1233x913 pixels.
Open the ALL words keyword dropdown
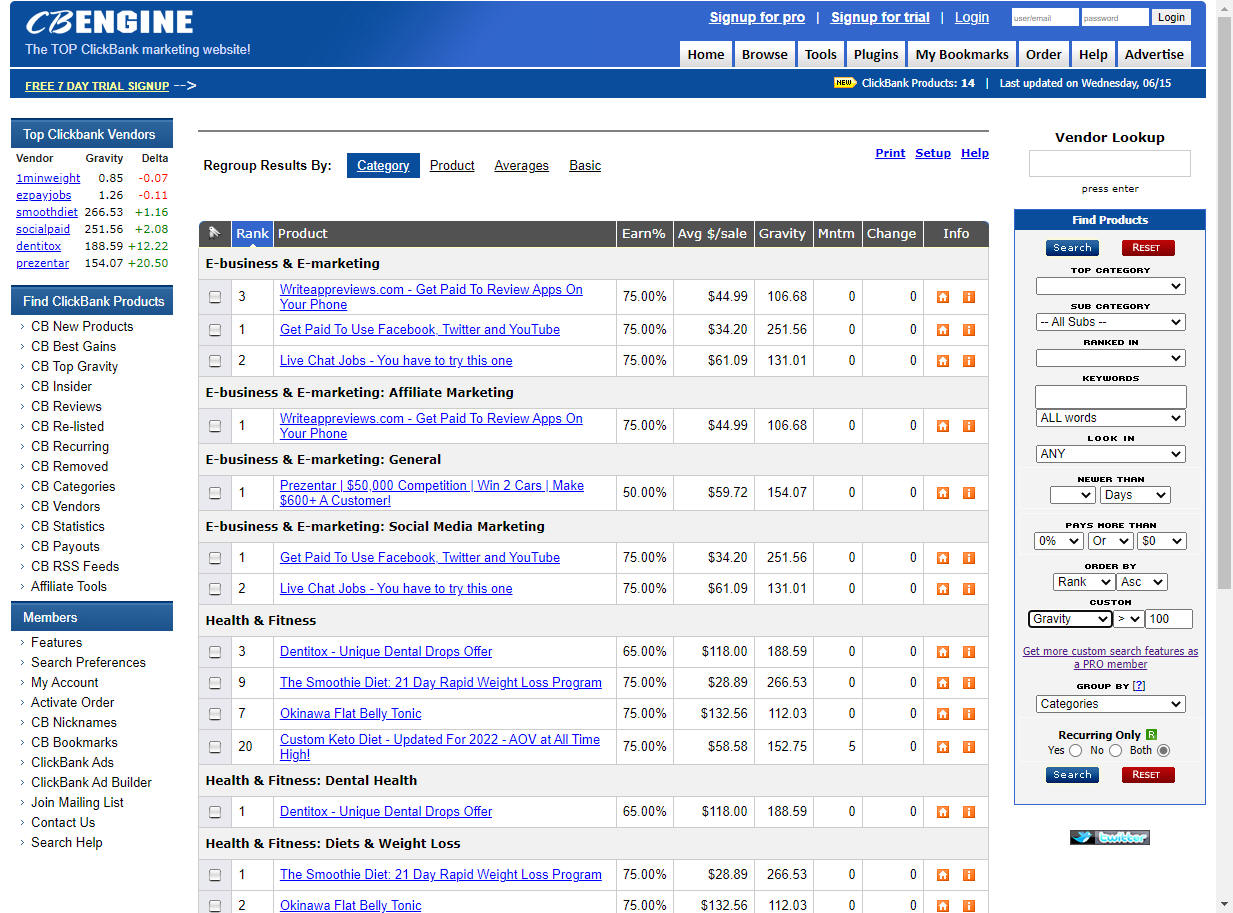[1111, 418]
